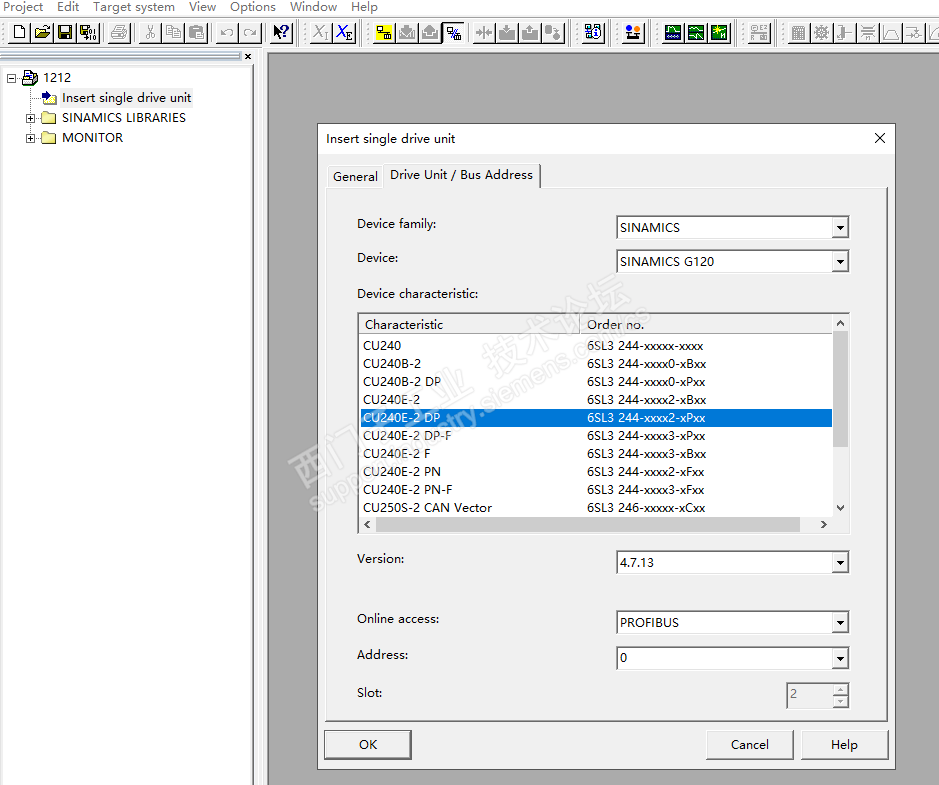The width and height of the screenshot is (939, 785).
Task: Click the Save project floppy icon
Action: click(65, 32)
